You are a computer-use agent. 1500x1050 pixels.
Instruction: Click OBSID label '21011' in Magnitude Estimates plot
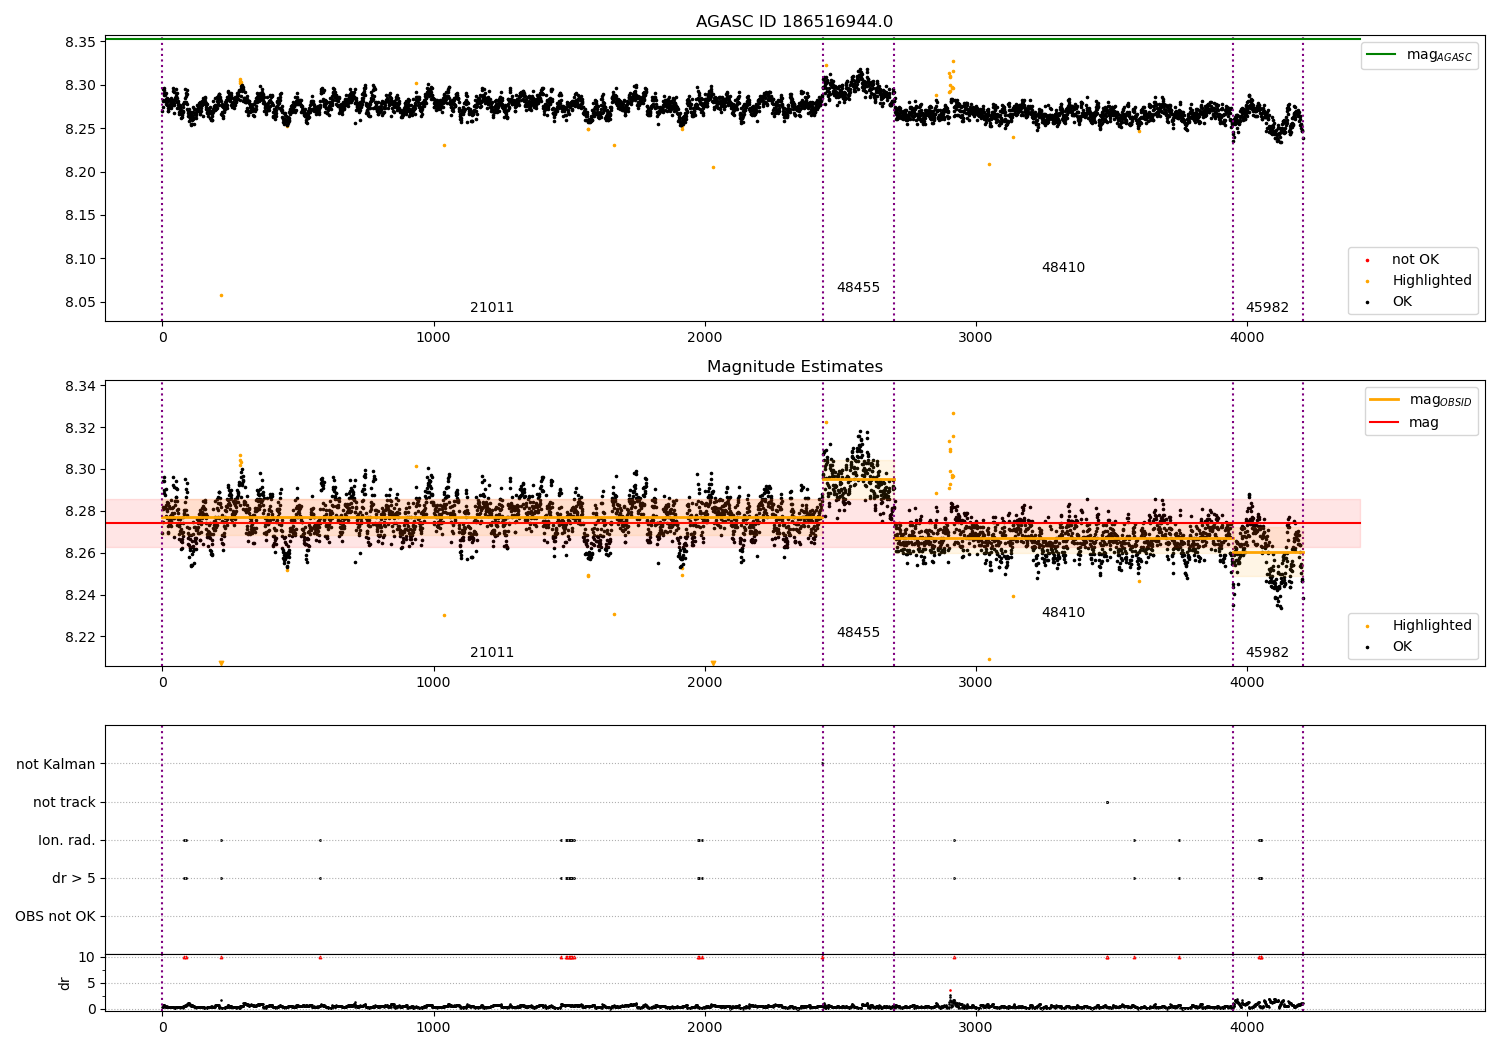click(492, 653)
